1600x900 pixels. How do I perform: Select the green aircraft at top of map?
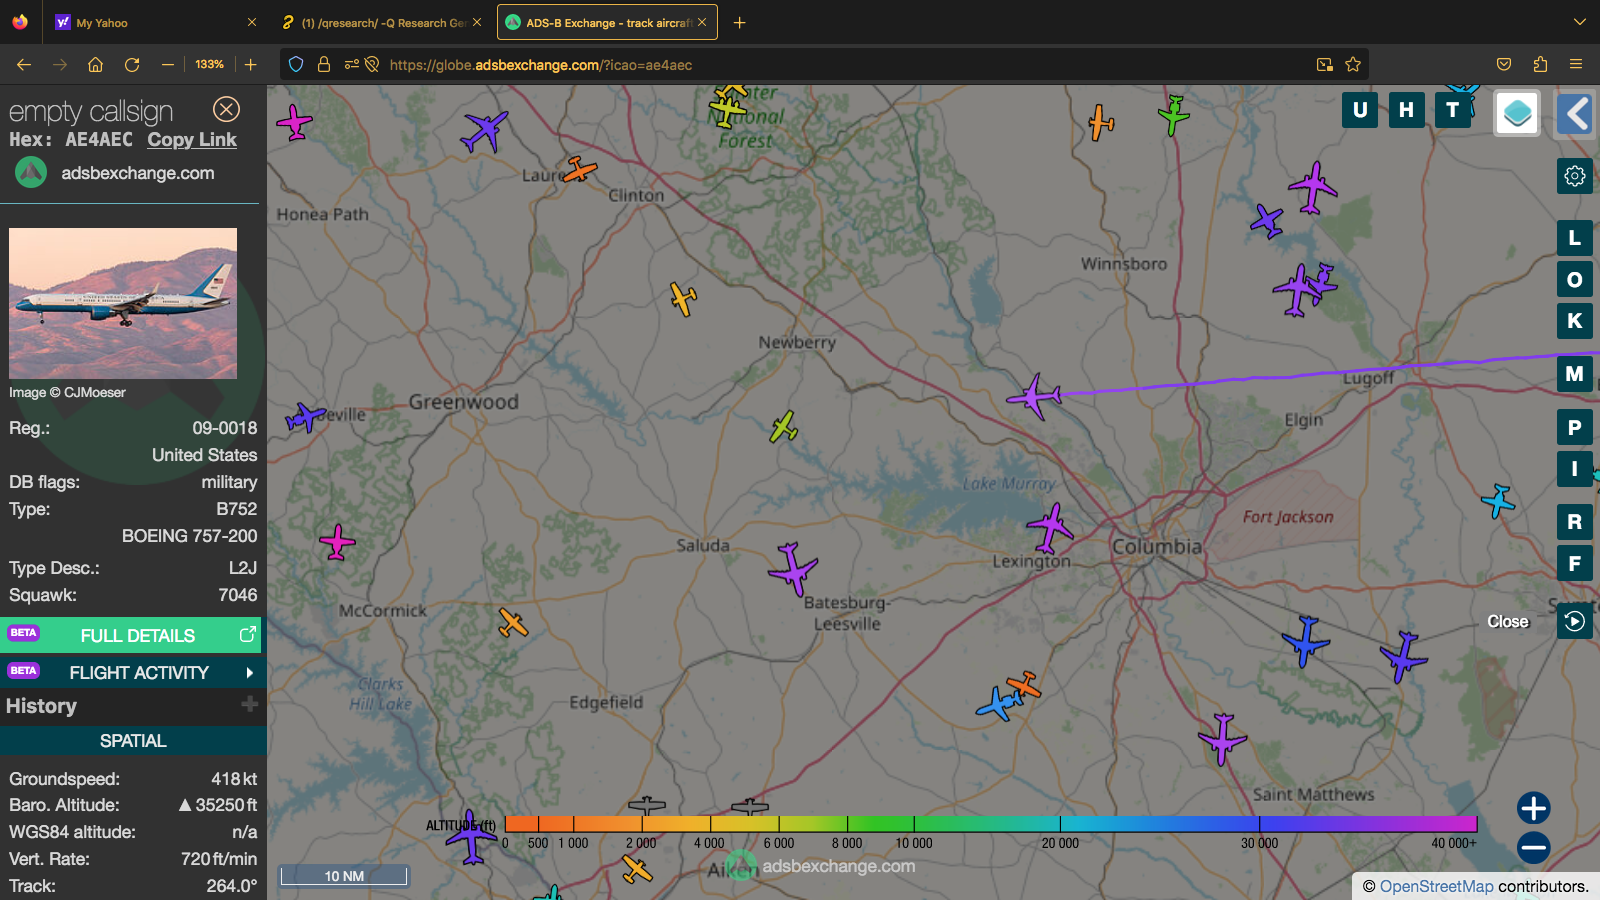[1174, 115]
